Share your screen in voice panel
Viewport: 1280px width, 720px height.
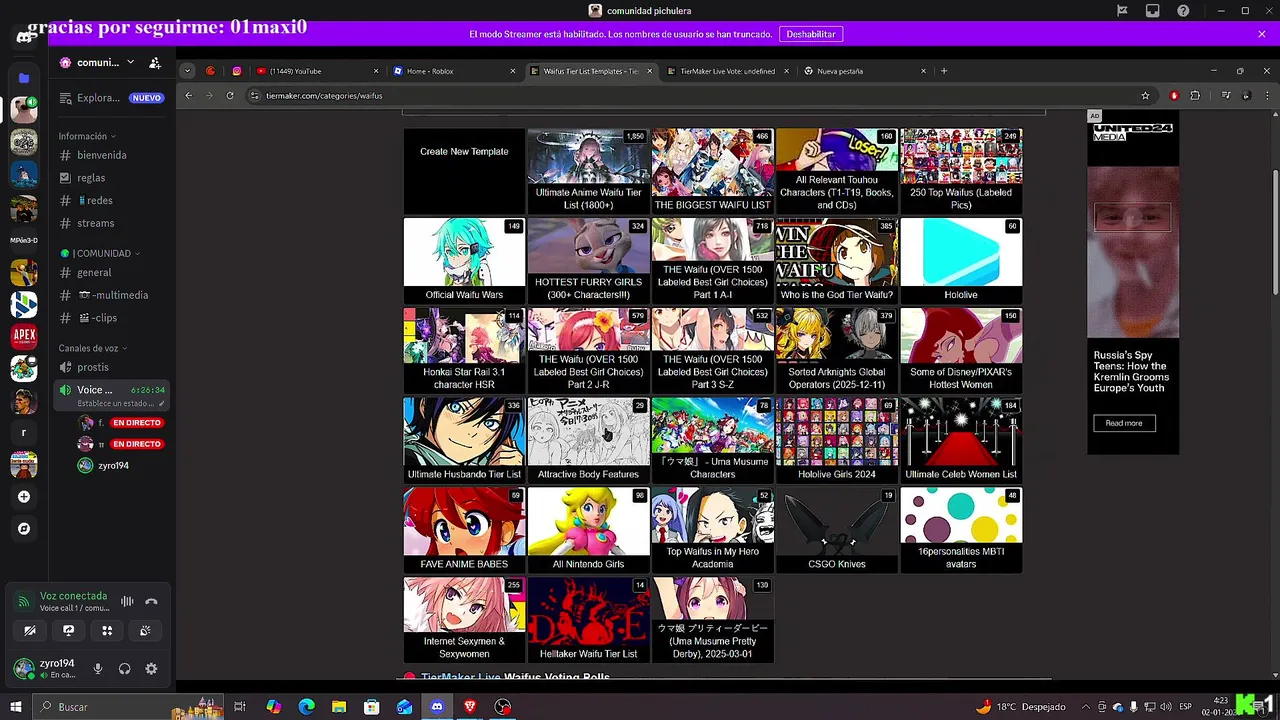[68, 631]
